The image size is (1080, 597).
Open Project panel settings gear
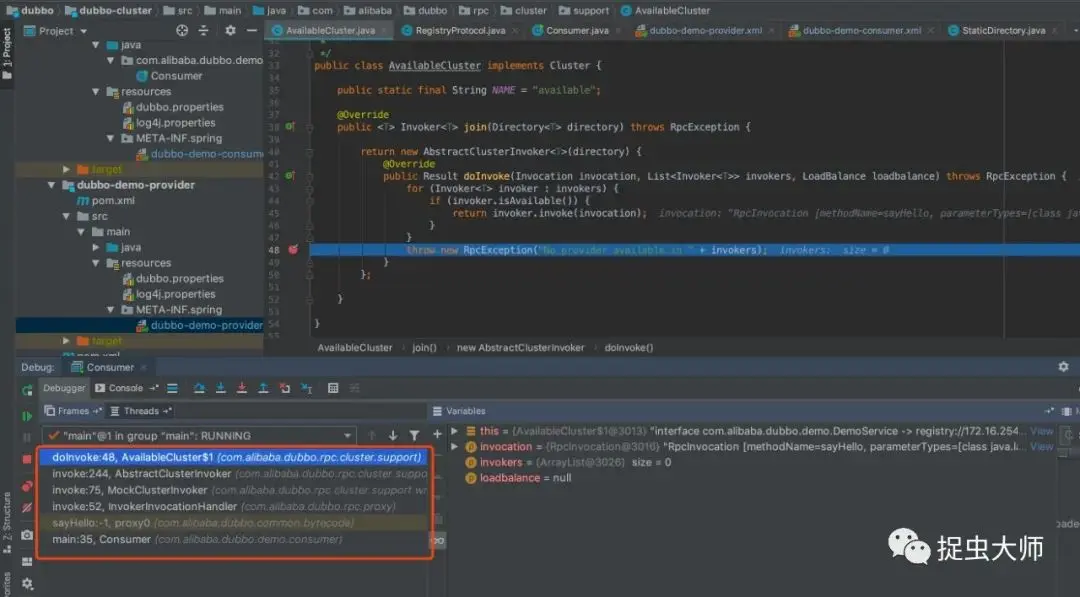pos(231,30)
